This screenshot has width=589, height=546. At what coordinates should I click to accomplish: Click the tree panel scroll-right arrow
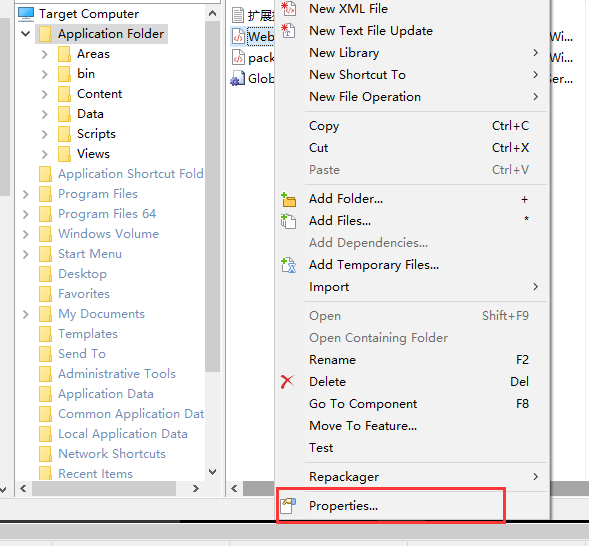[x=196, y=489]
